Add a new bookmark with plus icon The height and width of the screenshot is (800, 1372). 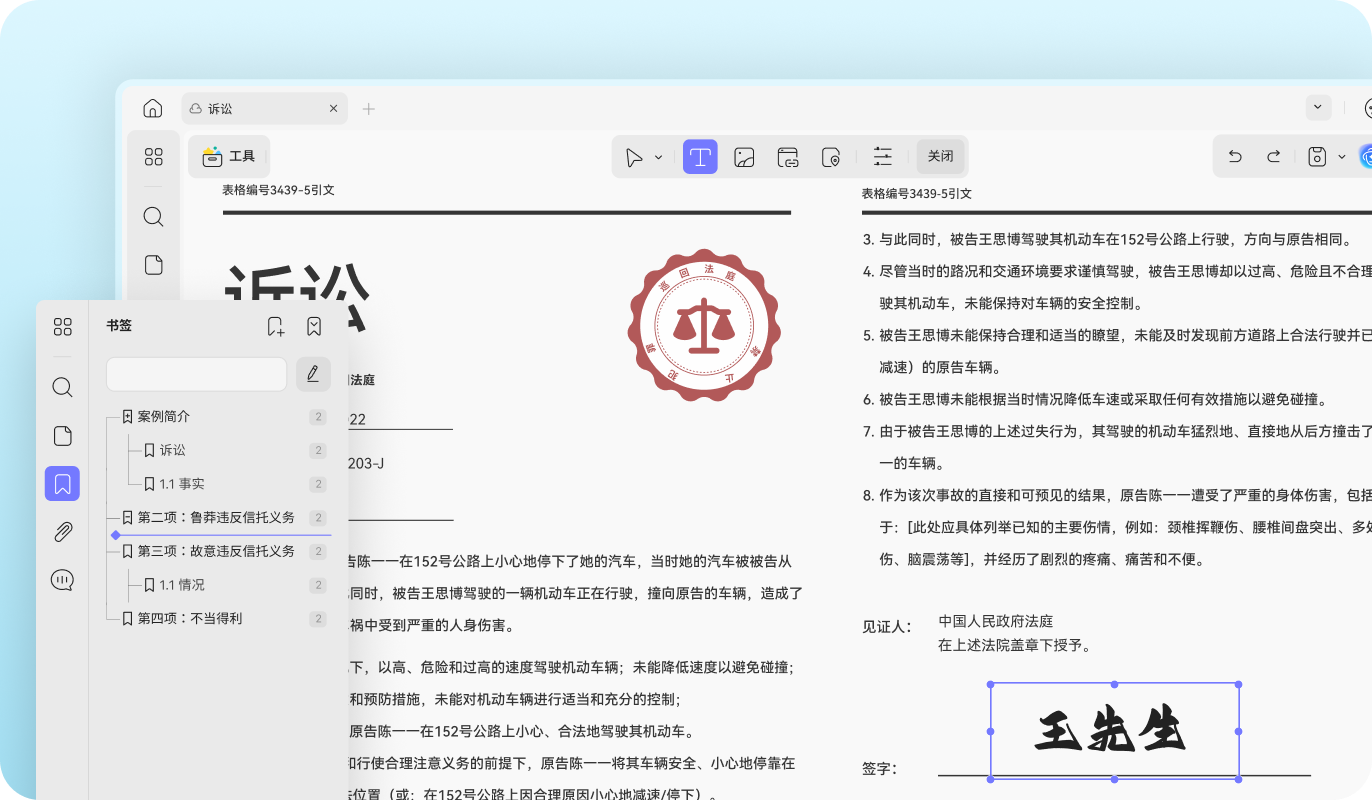click(x=276, y=326)
